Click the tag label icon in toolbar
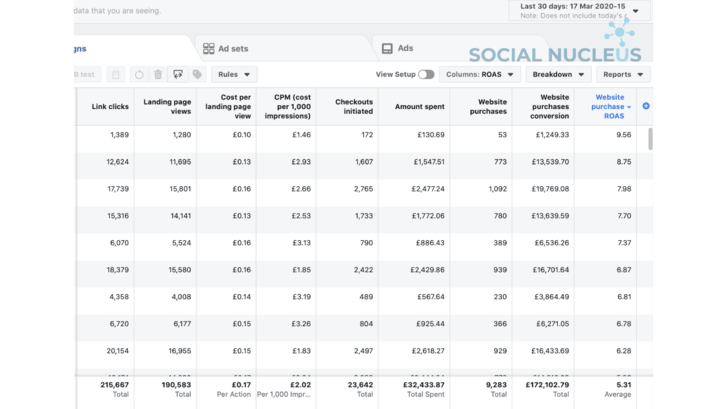The width and height of the screenshot is (727, 409). (x=197, y=74)
